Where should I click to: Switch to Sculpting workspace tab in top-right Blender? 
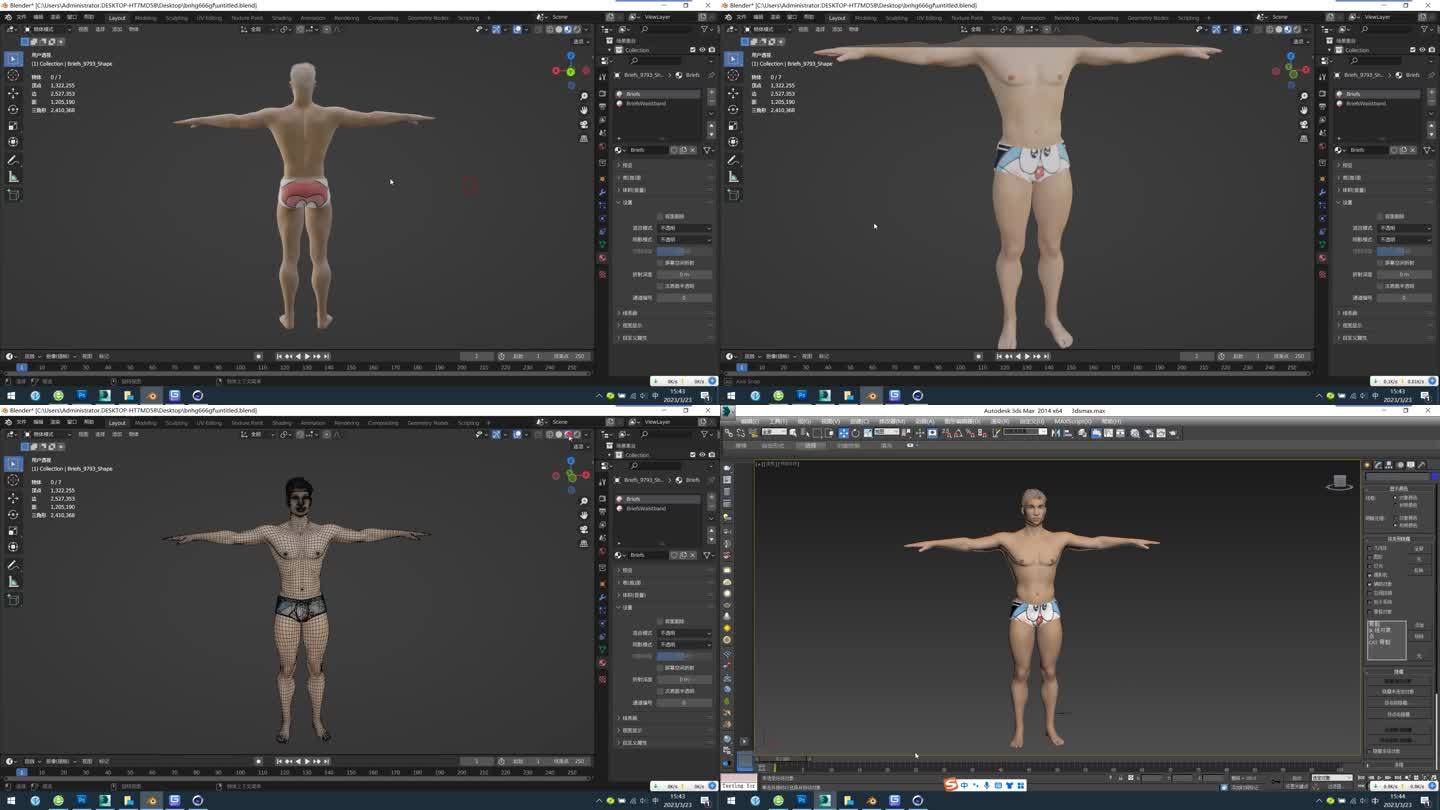click(897, 17)
